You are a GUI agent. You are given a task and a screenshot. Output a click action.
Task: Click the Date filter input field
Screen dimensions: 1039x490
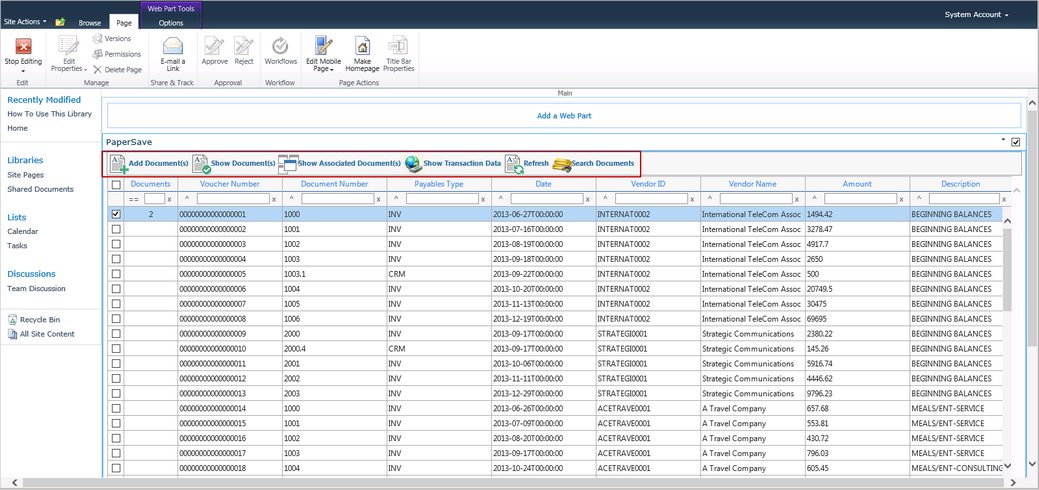click(547, 198)
